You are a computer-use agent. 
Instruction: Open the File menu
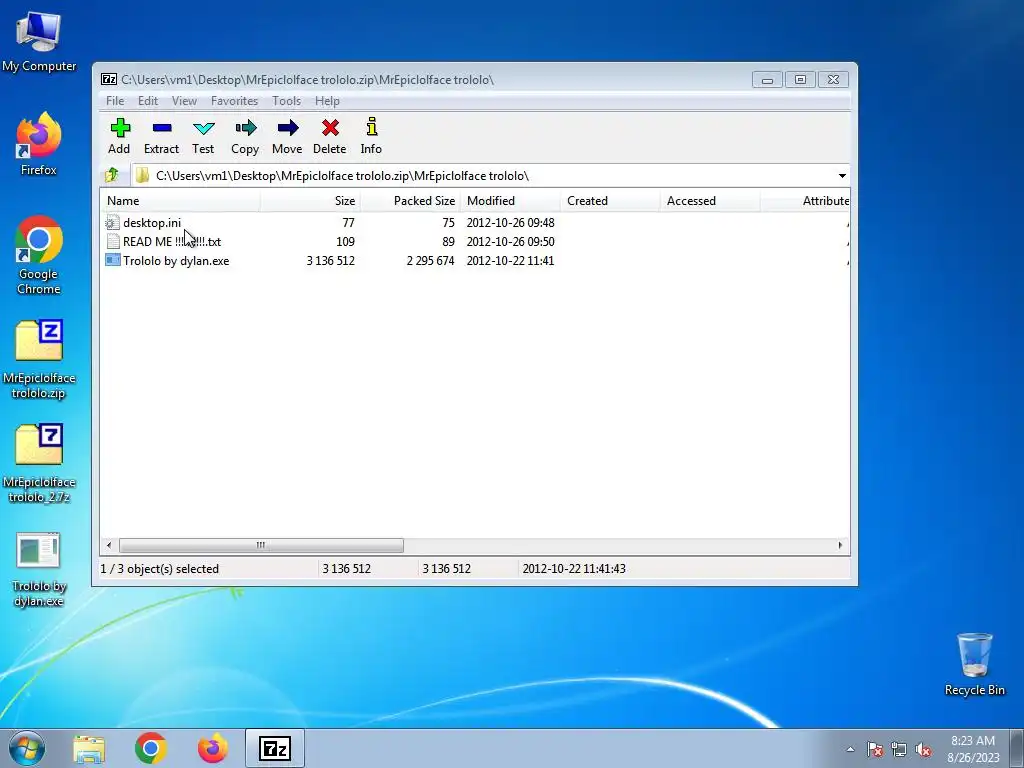click(x=115, y=101)
